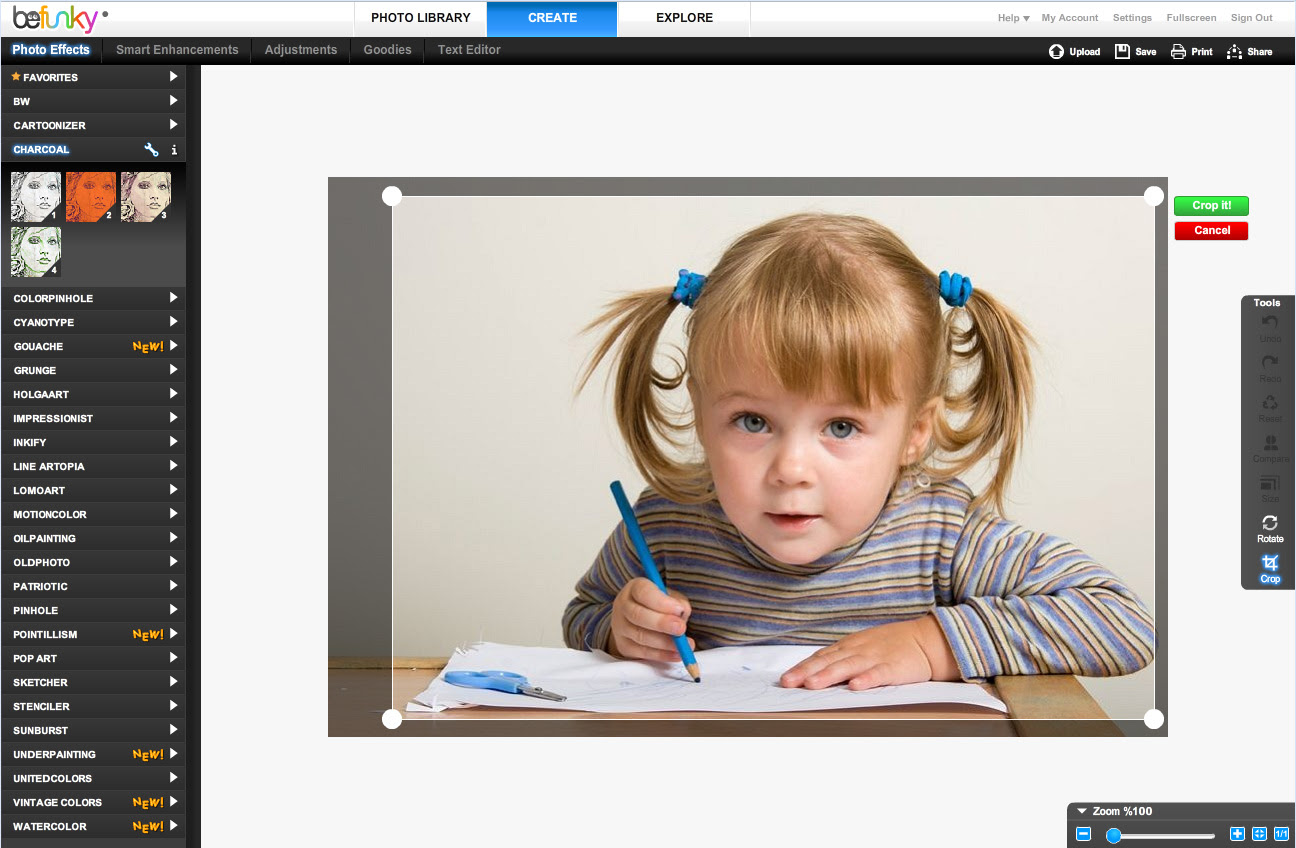Click the Save disk icon
Screen dimensions: 1296x848
coord(1122,51)
